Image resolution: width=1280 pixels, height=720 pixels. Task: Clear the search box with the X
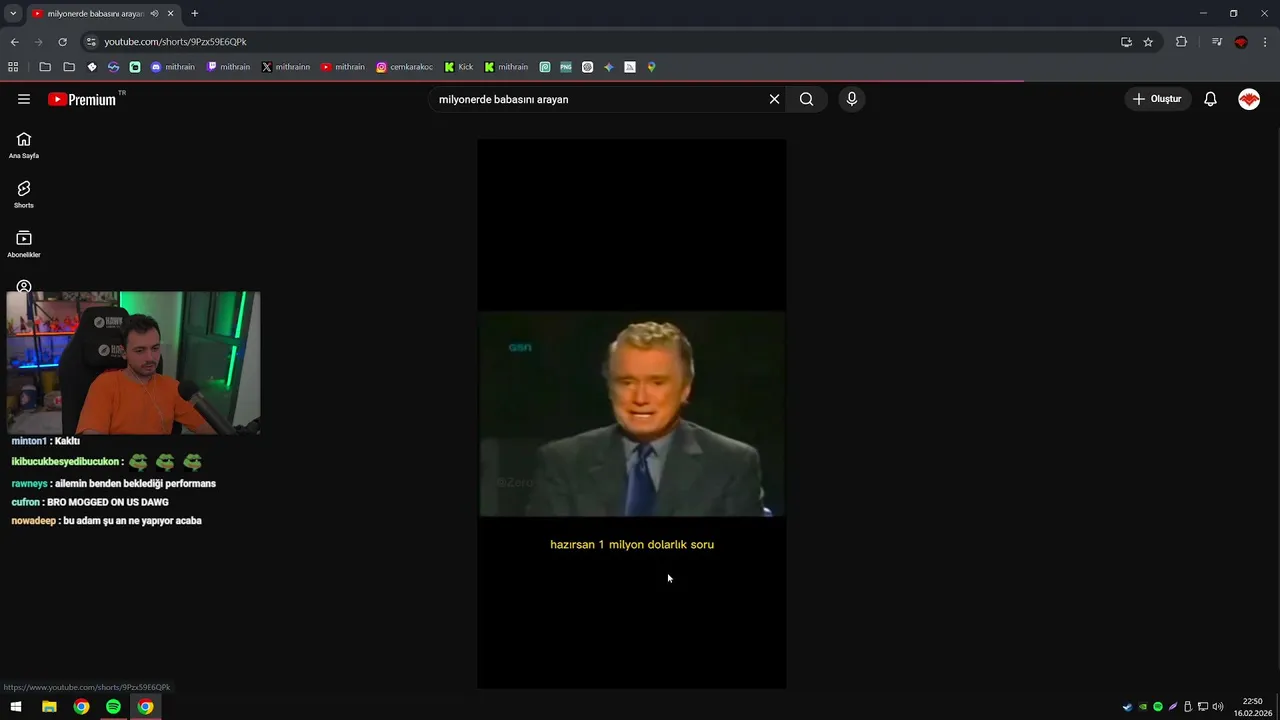pyautogui.click(x=774, y=99)
